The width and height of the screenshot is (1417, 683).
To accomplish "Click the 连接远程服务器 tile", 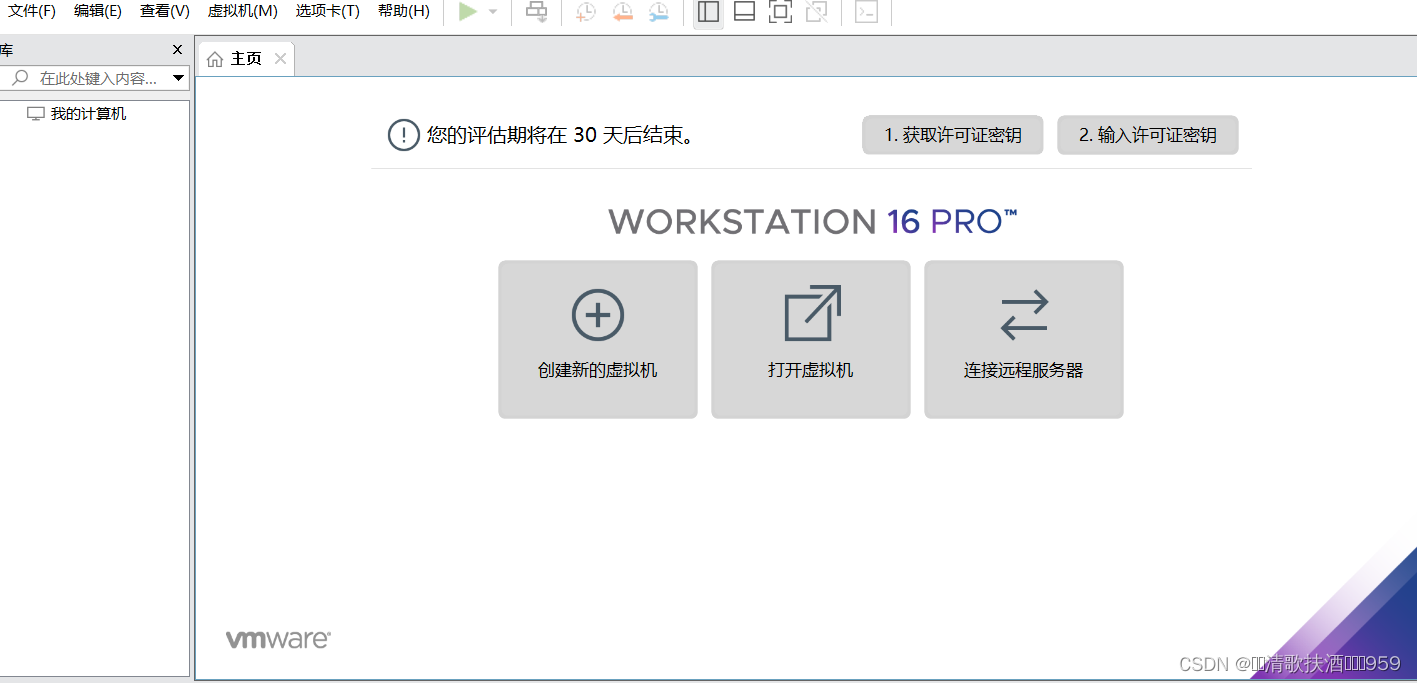I will (1024, 339).
